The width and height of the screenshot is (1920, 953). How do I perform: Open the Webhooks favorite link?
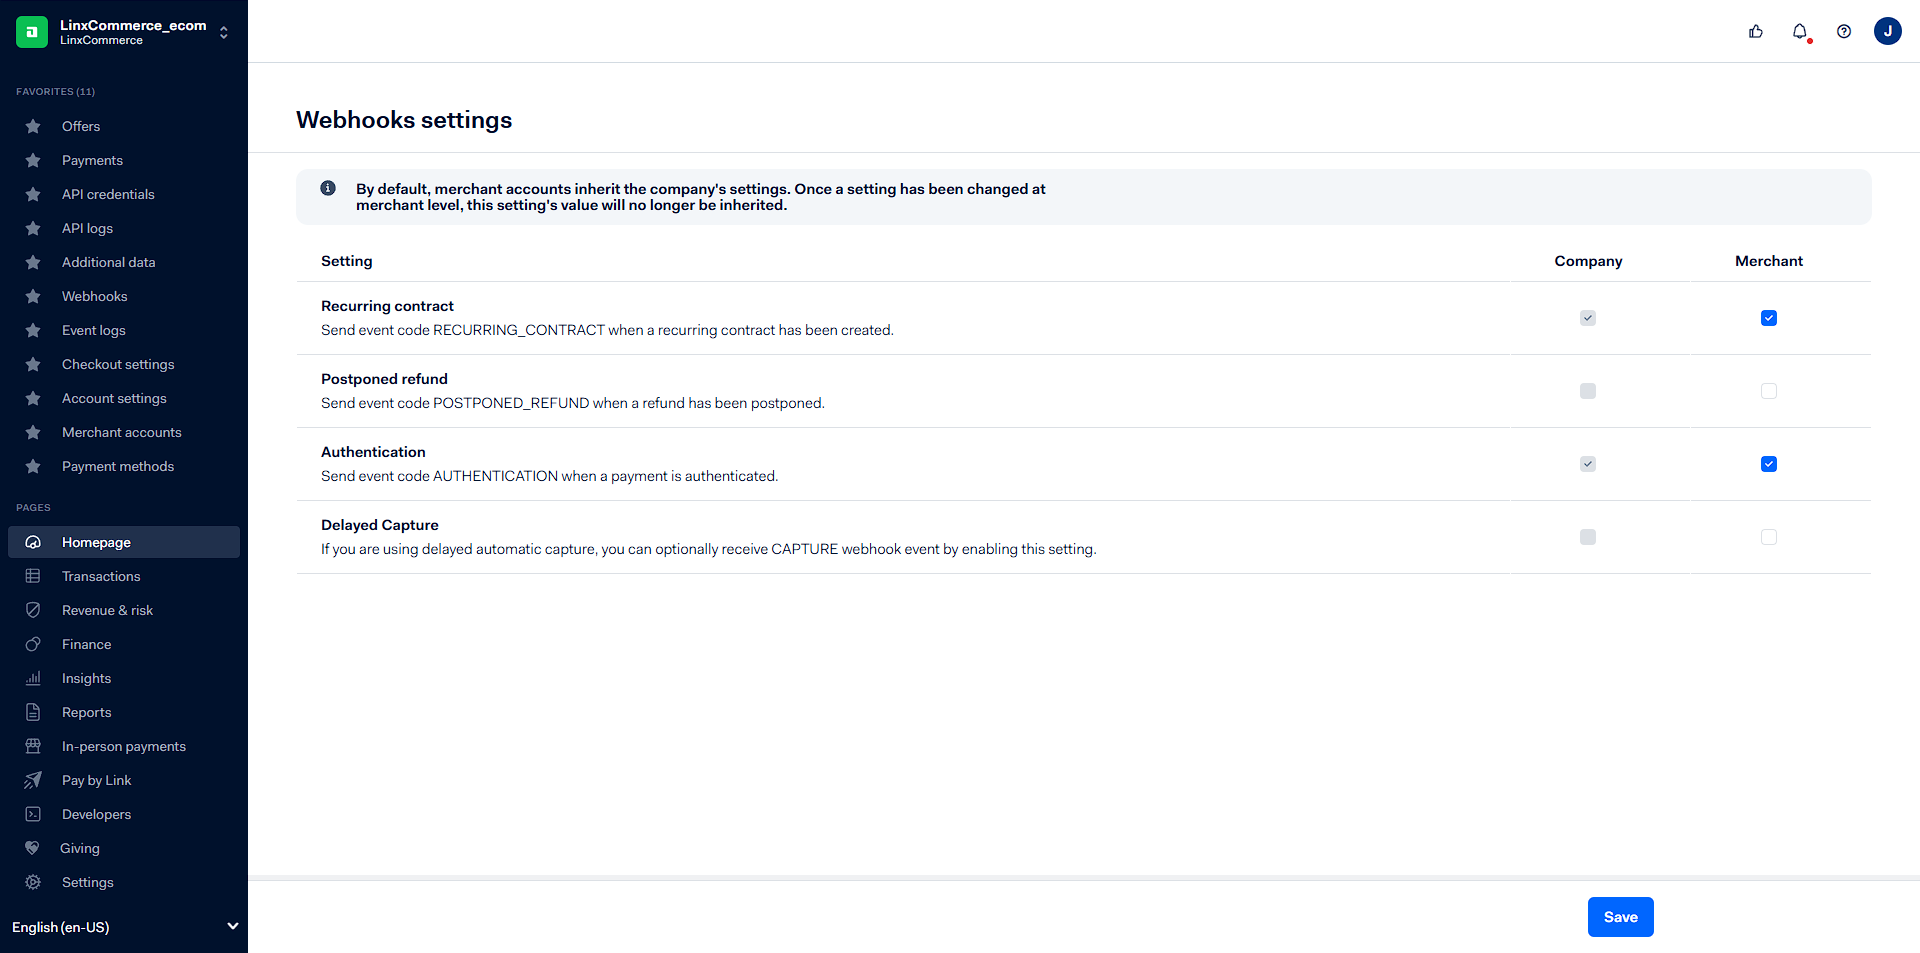click(94, 296)
